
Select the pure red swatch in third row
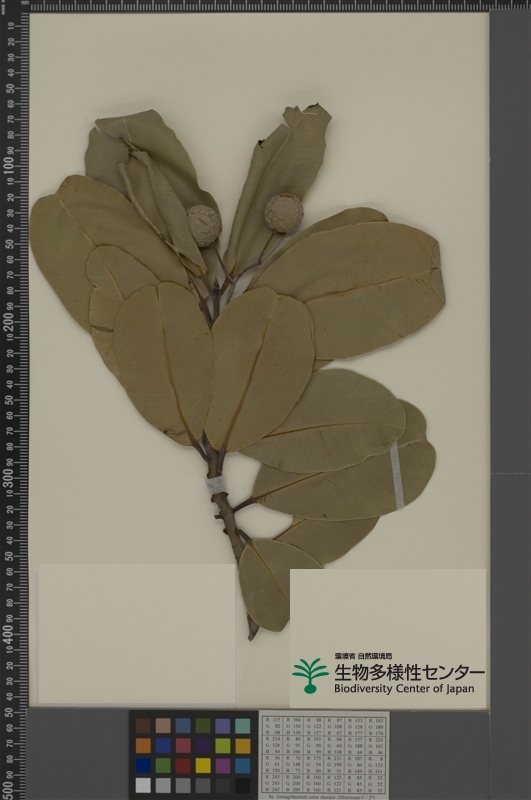point(183,765)
